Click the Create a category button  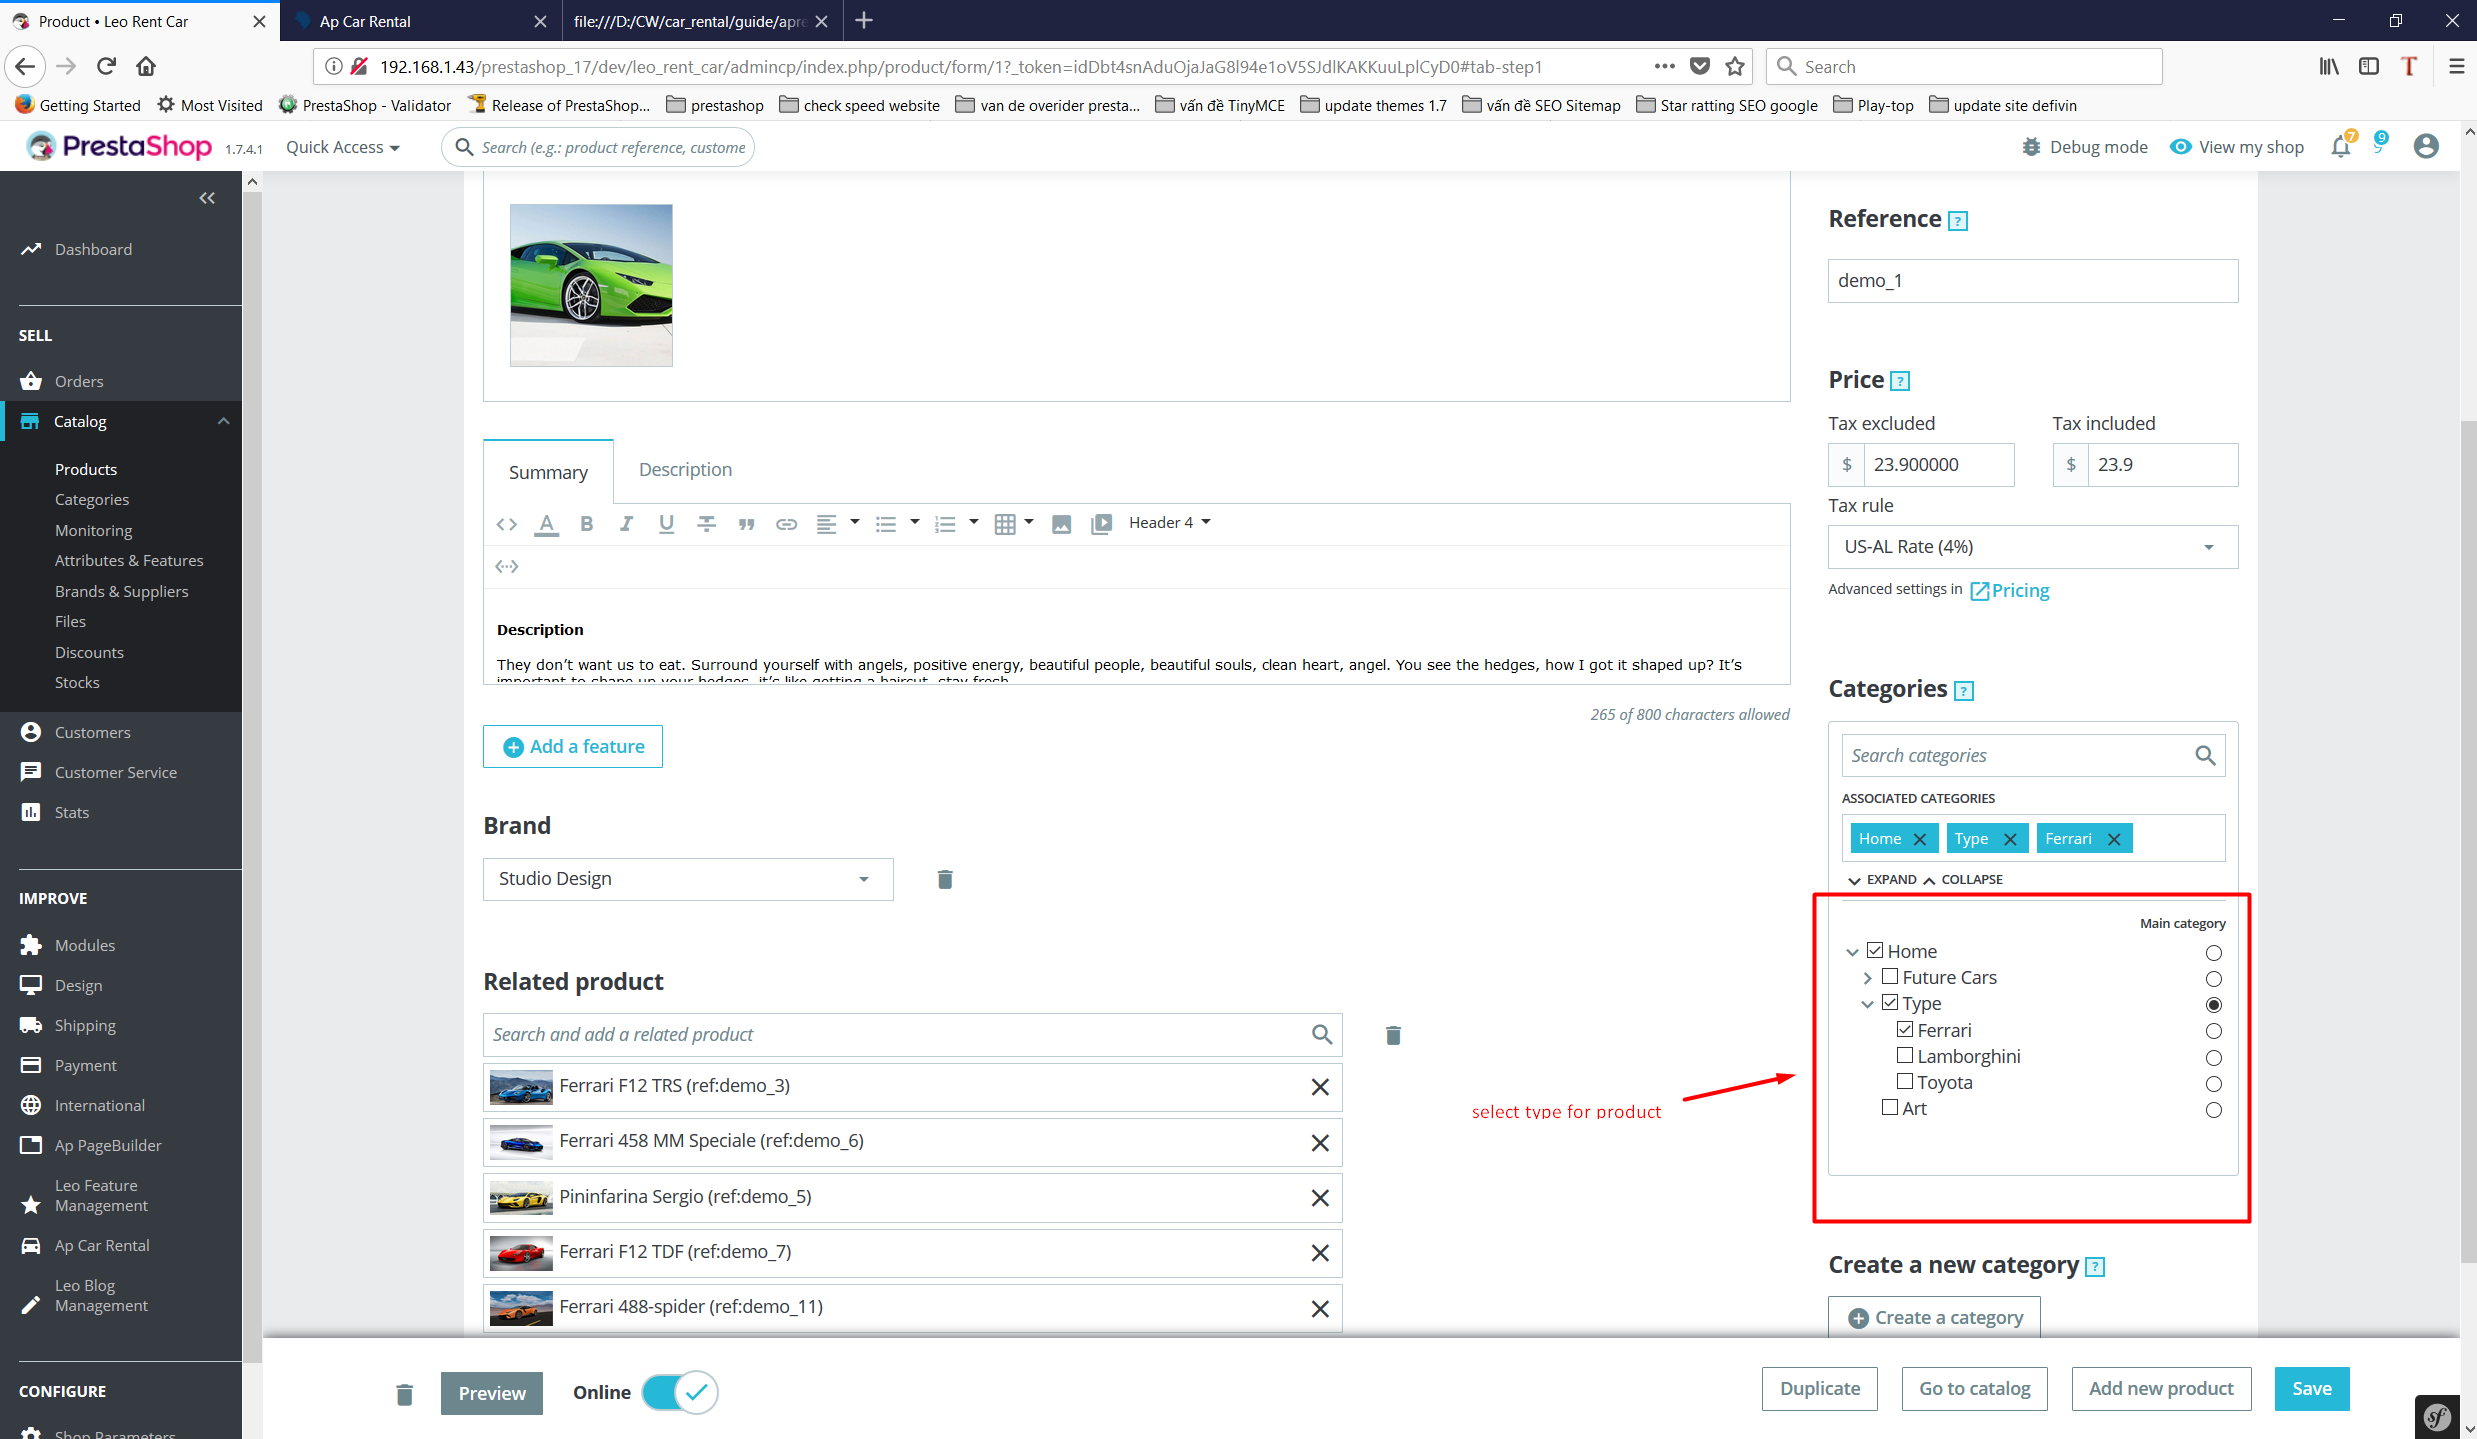click(x=1936, y=1317)
